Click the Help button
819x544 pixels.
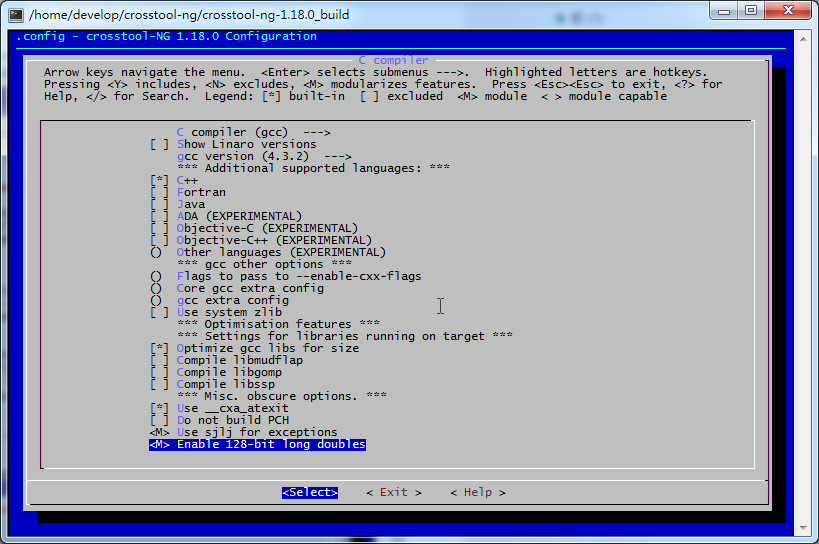point(478,493)
